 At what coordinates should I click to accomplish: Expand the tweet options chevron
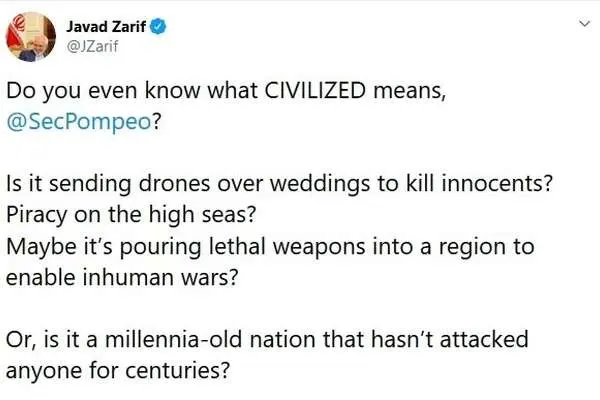[584, 24]
